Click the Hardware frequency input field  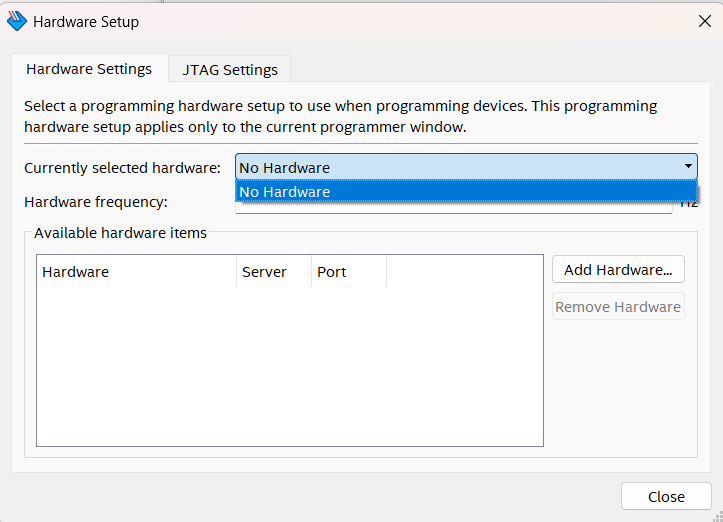pyautogui.click(x=455, y=207)
